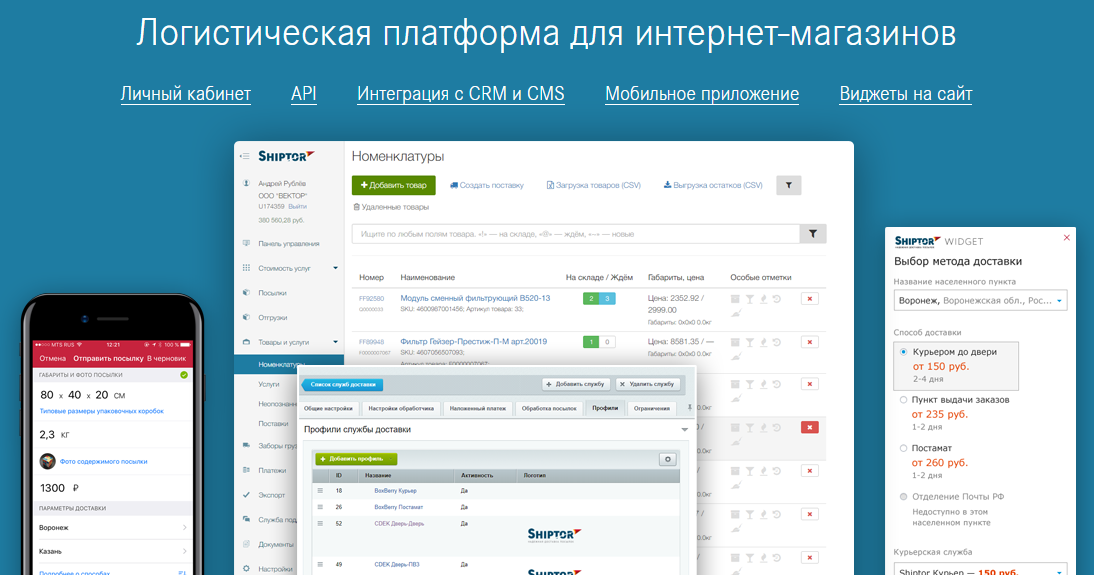Tap Отмена on phone screen
The width and height of the screenshot is (1094, 577).
(x=52, y=359)
